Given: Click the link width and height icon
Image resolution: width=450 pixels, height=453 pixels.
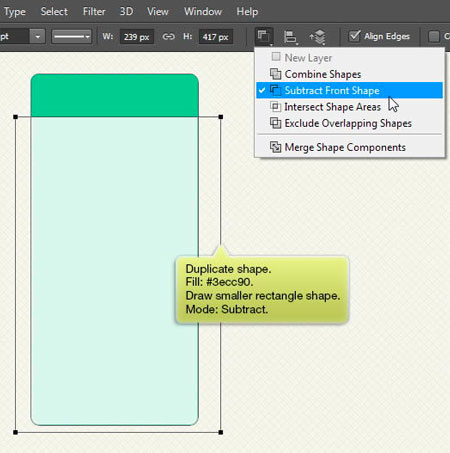Looking at the screenshot, I should tap(168, 36).
